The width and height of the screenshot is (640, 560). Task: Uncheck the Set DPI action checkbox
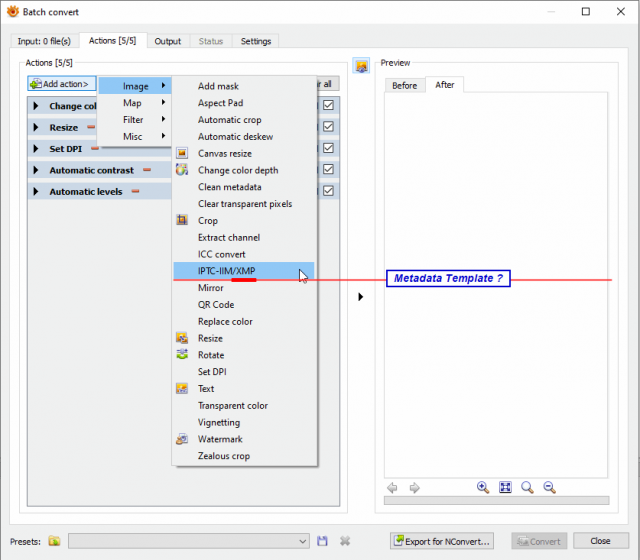[x=328, y=148]
